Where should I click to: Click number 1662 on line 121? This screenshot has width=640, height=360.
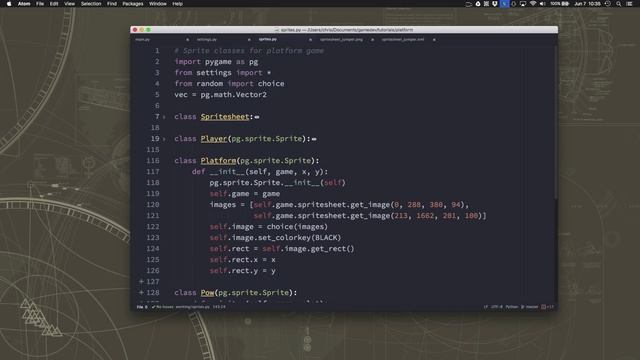pyautogui.click(x=425, y=216)
